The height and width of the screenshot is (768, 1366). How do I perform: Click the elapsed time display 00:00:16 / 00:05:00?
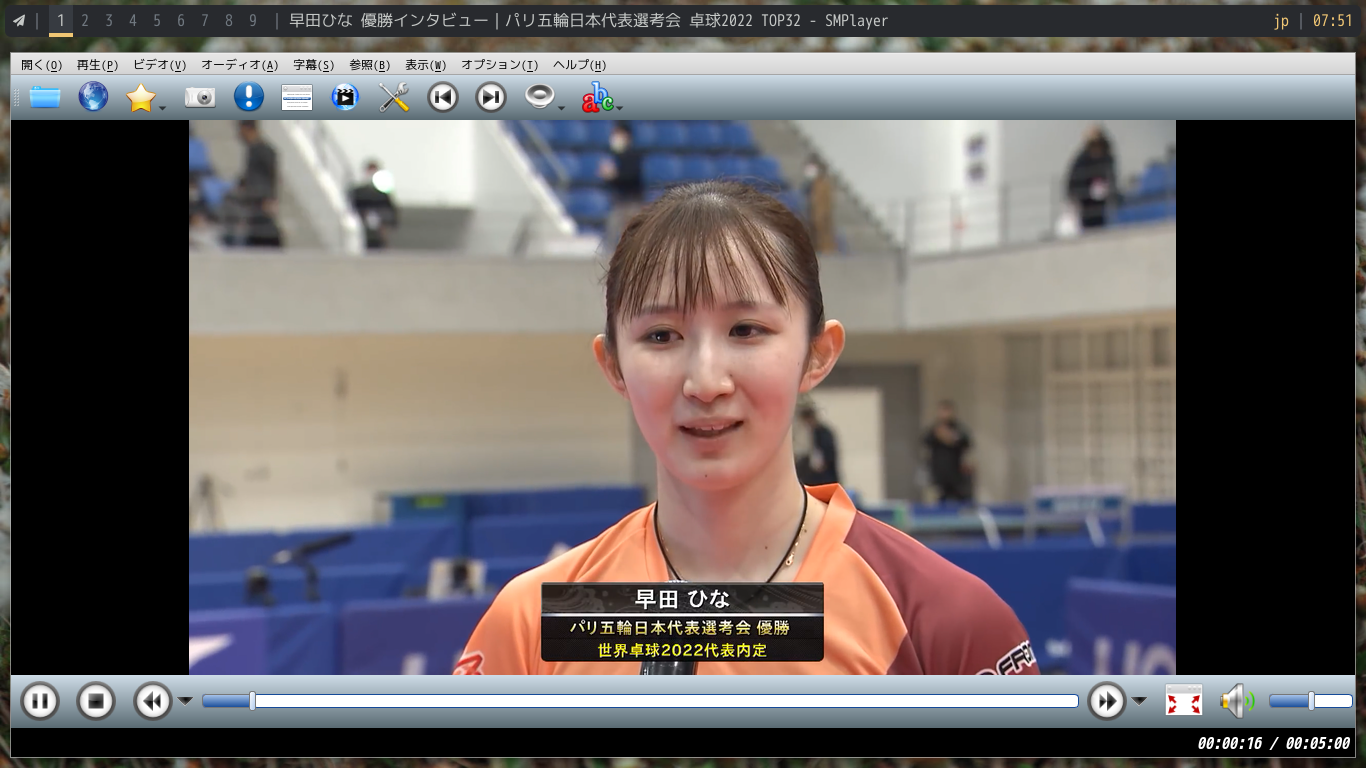(1273, 743)
